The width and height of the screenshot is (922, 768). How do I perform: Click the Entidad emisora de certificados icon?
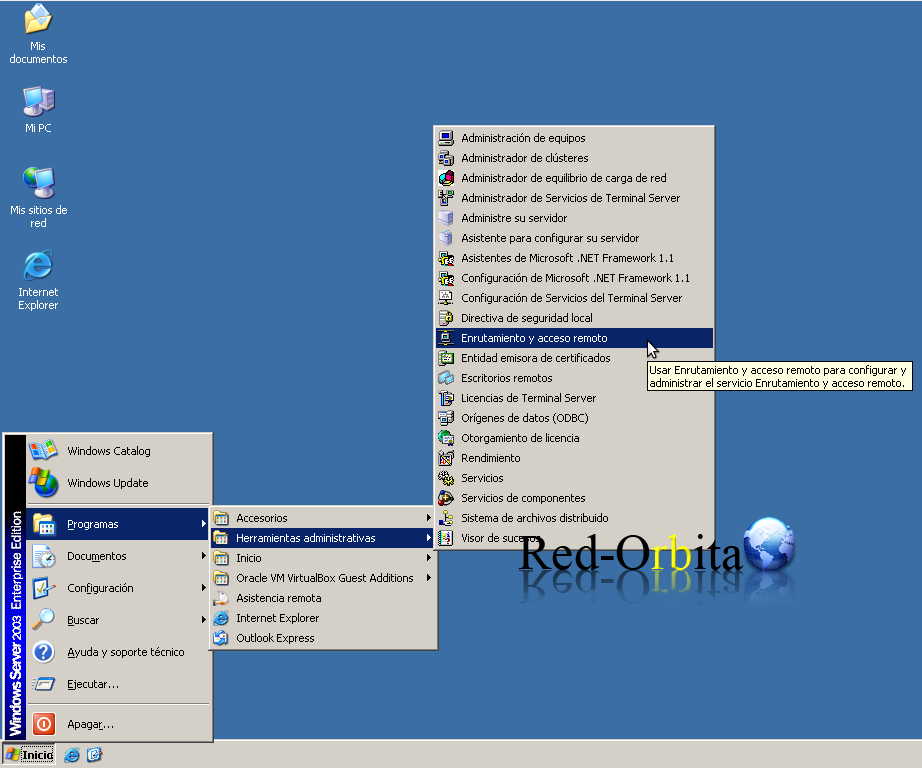(x=446, y=358)
